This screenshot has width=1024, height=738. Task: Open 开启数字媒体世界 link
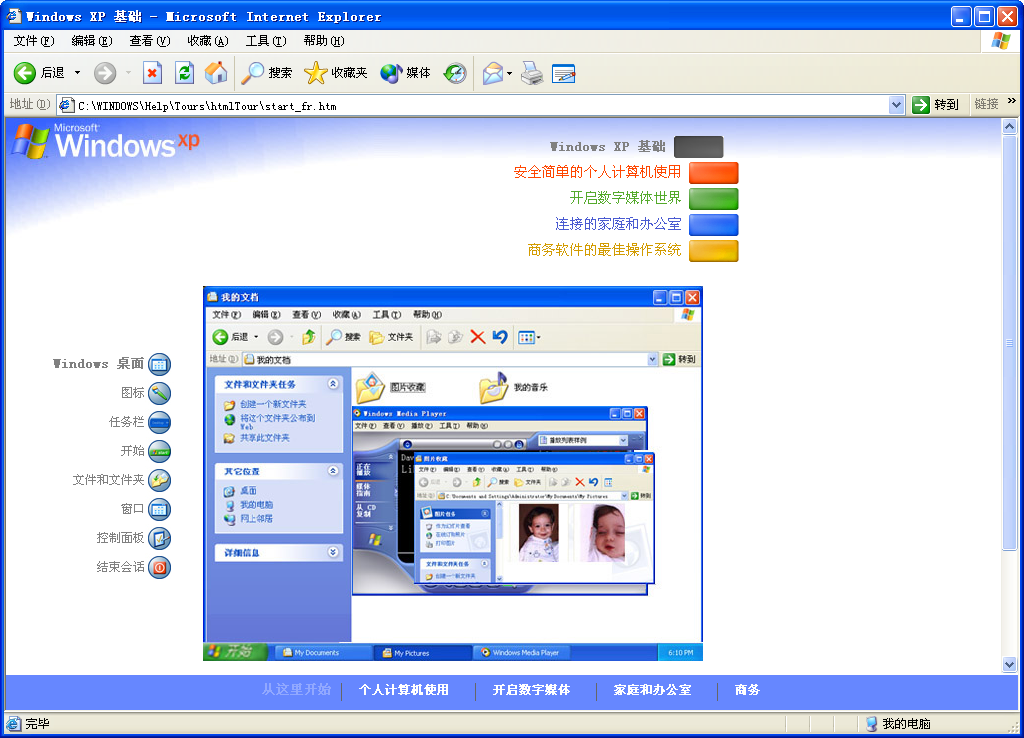[x=625, y=198]
